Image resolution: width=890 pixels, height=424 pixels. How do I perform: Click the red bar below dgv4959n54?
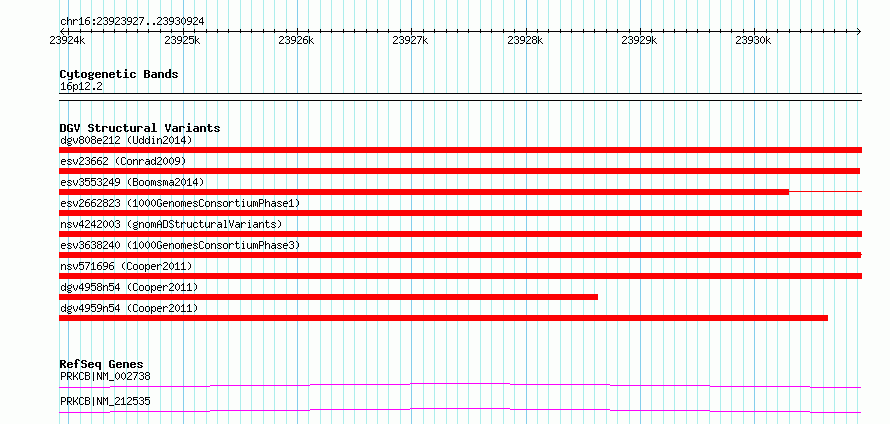click(x=443, y=318)
